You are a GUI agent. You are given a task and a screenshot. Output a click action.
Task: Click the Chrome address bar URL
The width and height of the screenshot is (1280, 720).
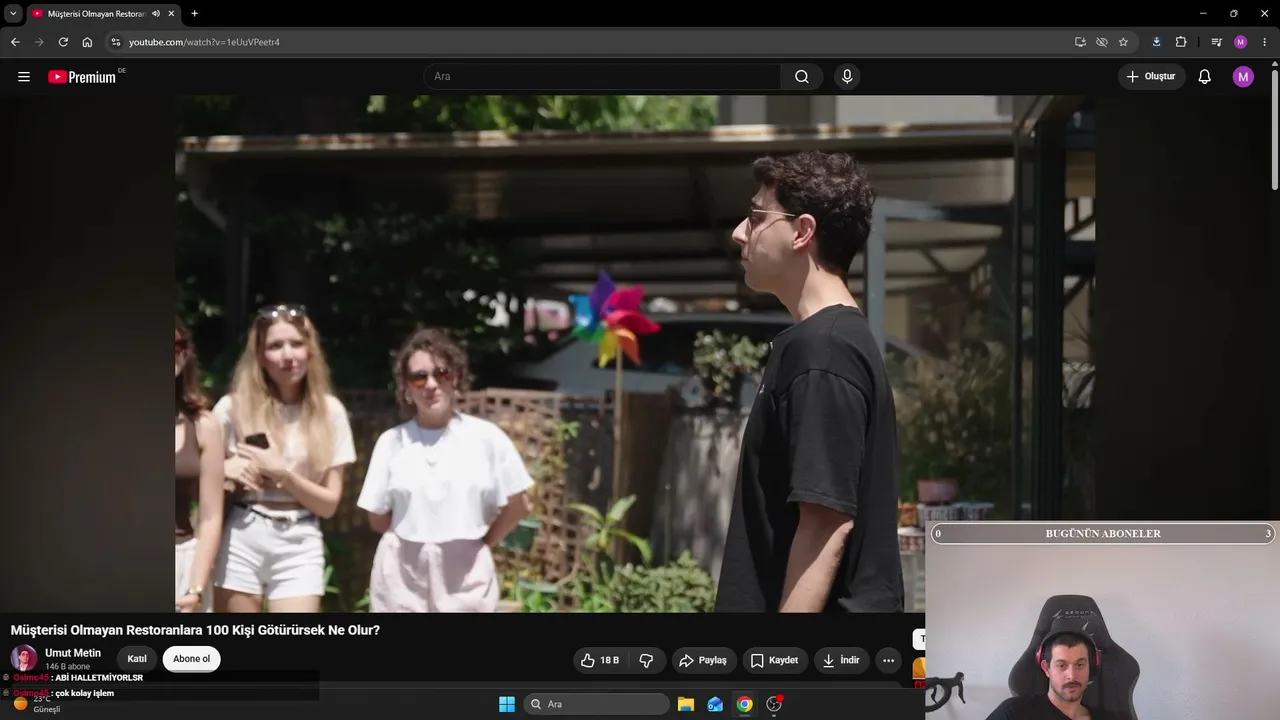[x=204, y=42]
